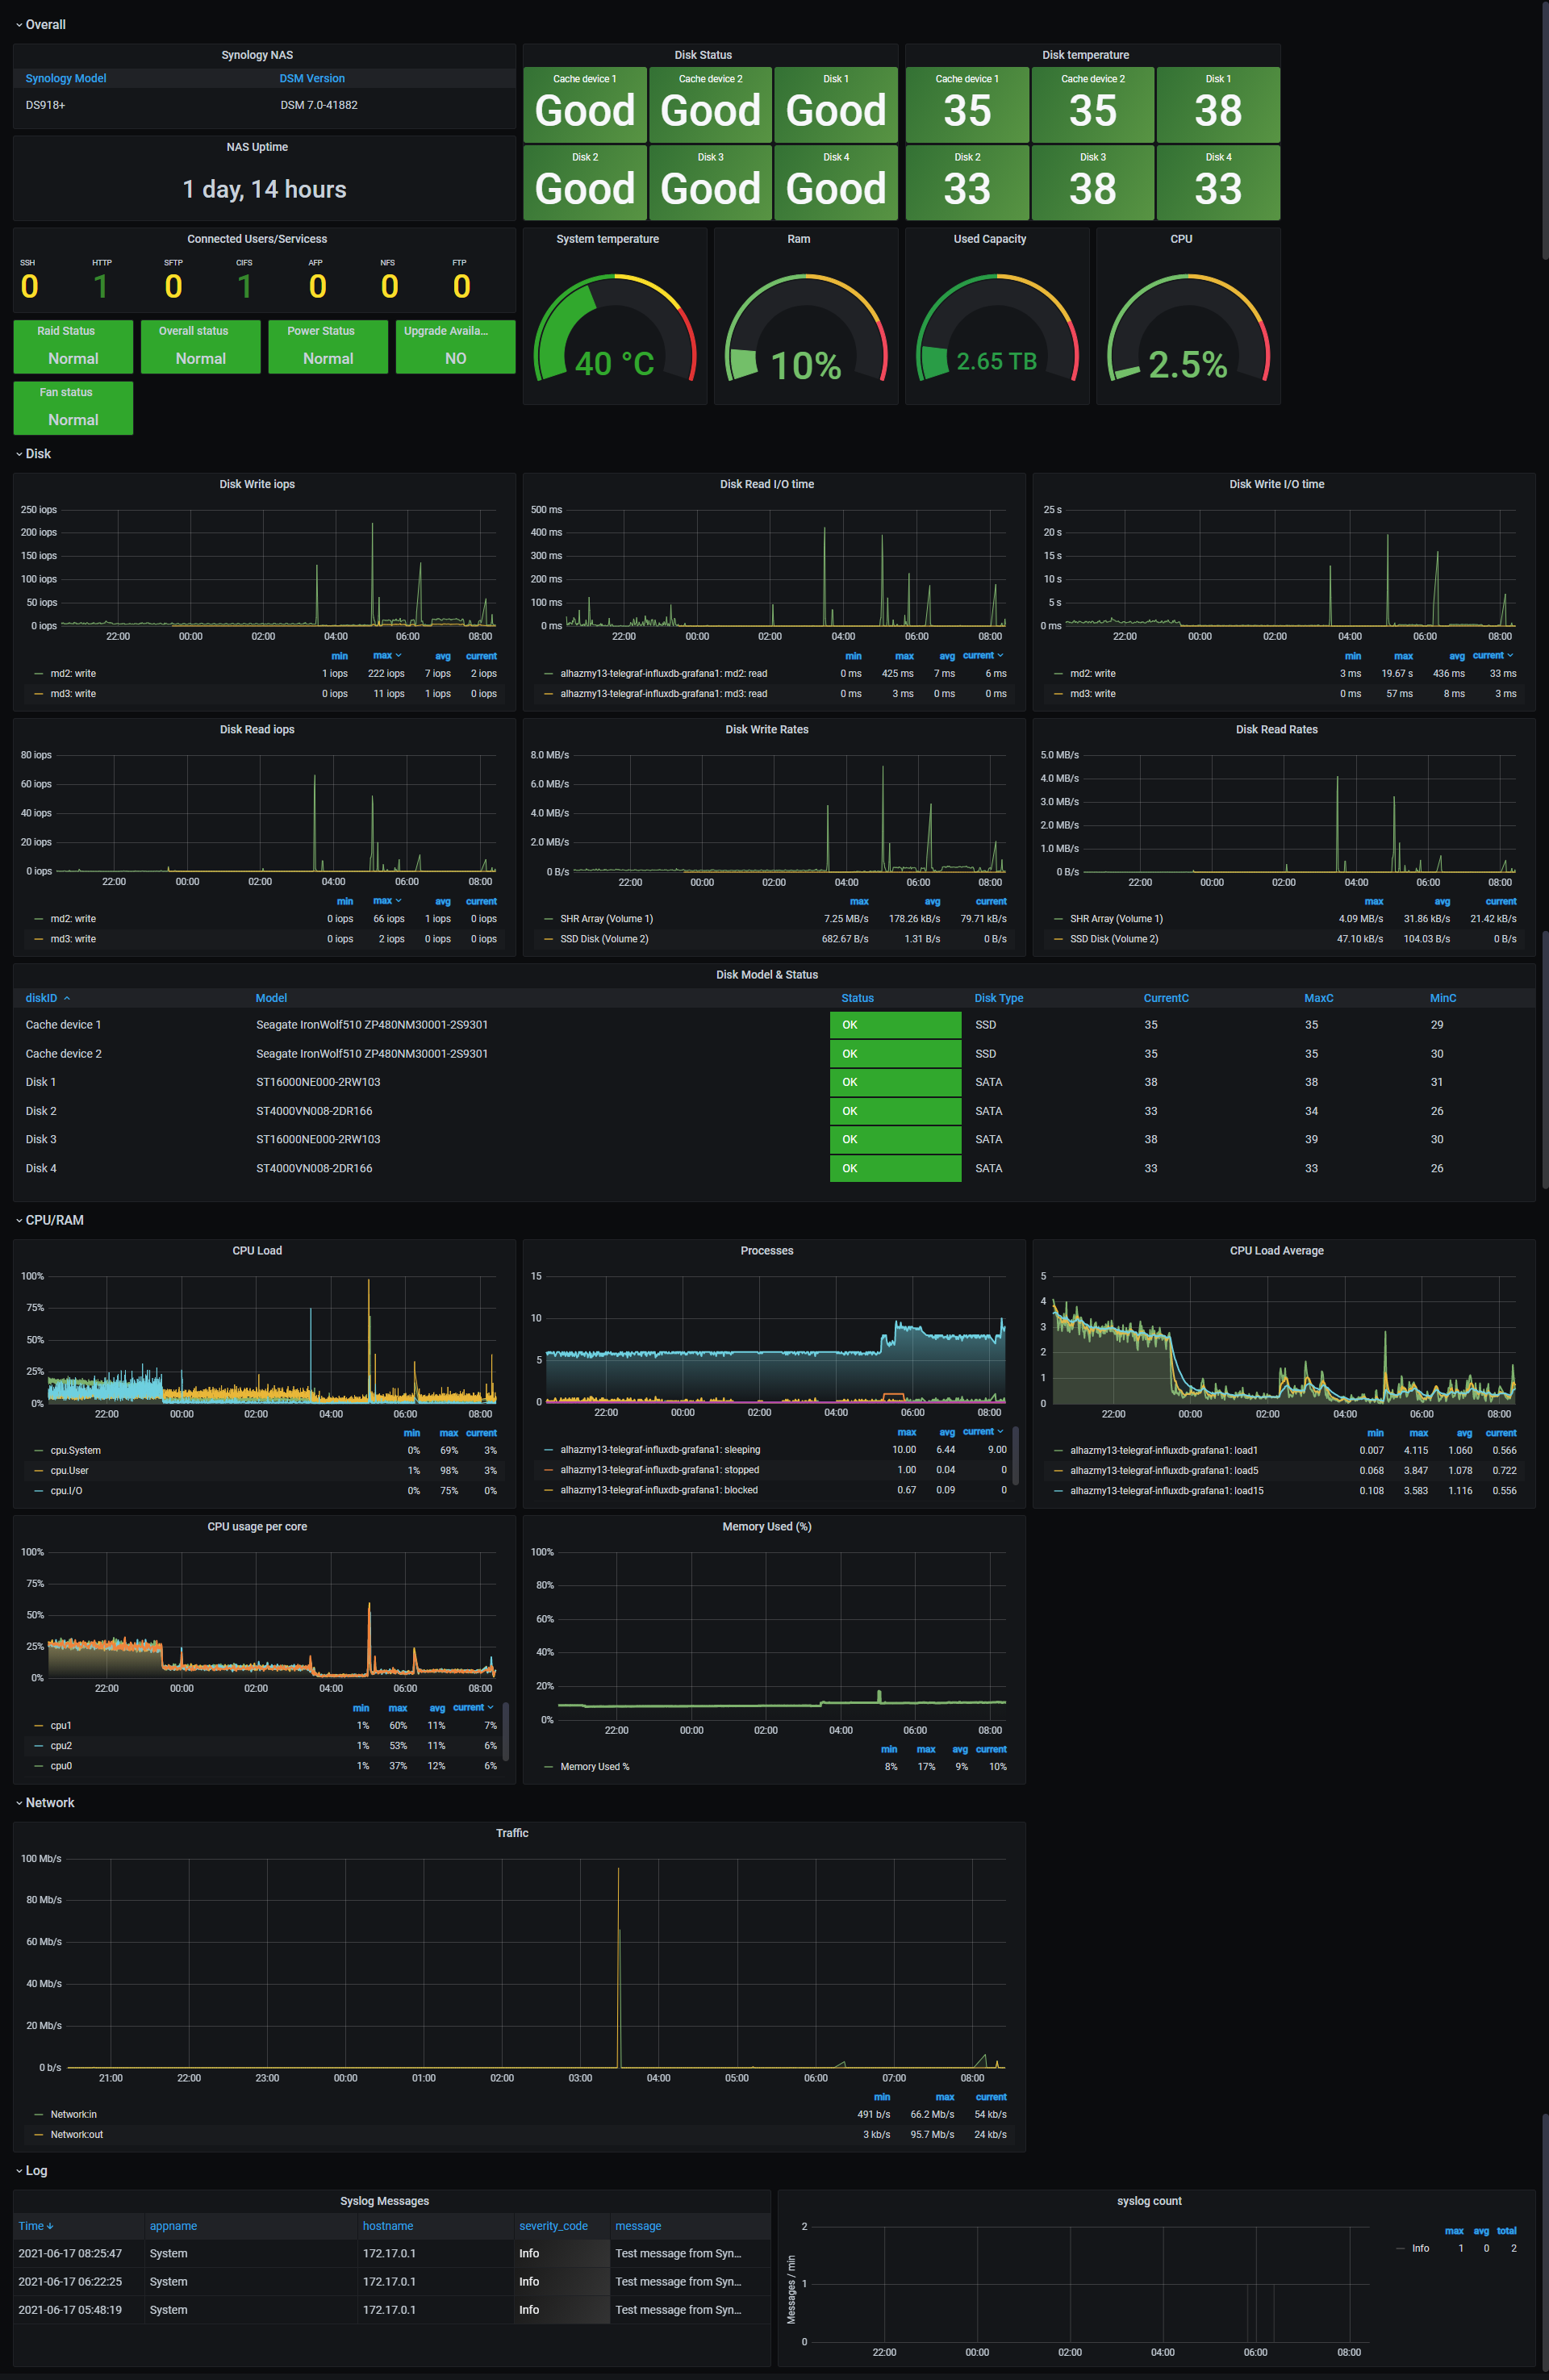This screenshot has height=2380, width=1549.
Task: Click the Network:in series color marker
Action: tap(39, 2114)
